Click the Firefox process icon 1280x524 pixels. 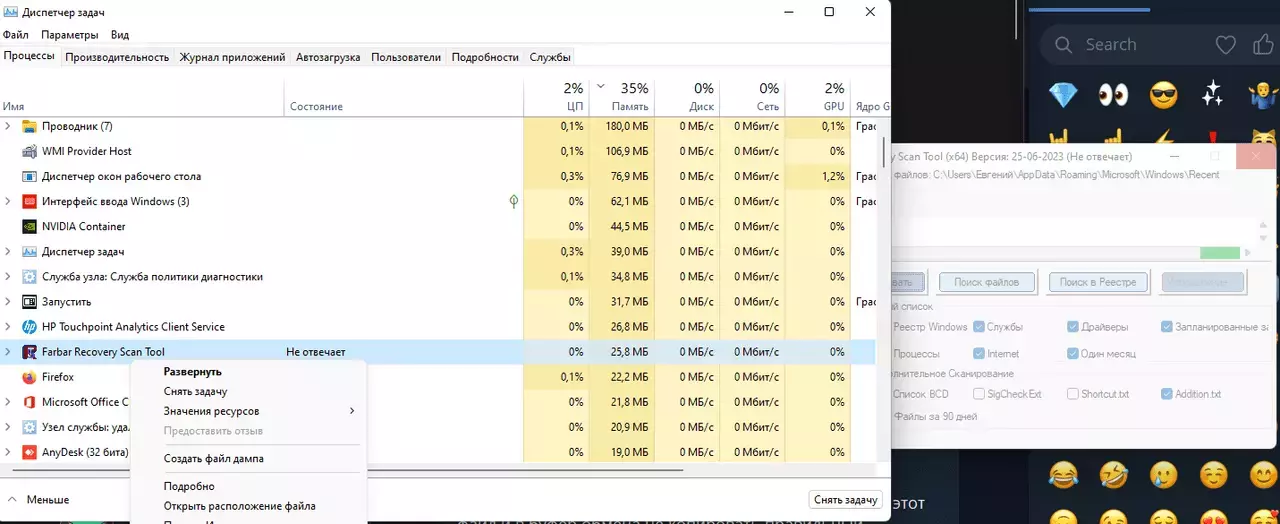tap(29, 377)
